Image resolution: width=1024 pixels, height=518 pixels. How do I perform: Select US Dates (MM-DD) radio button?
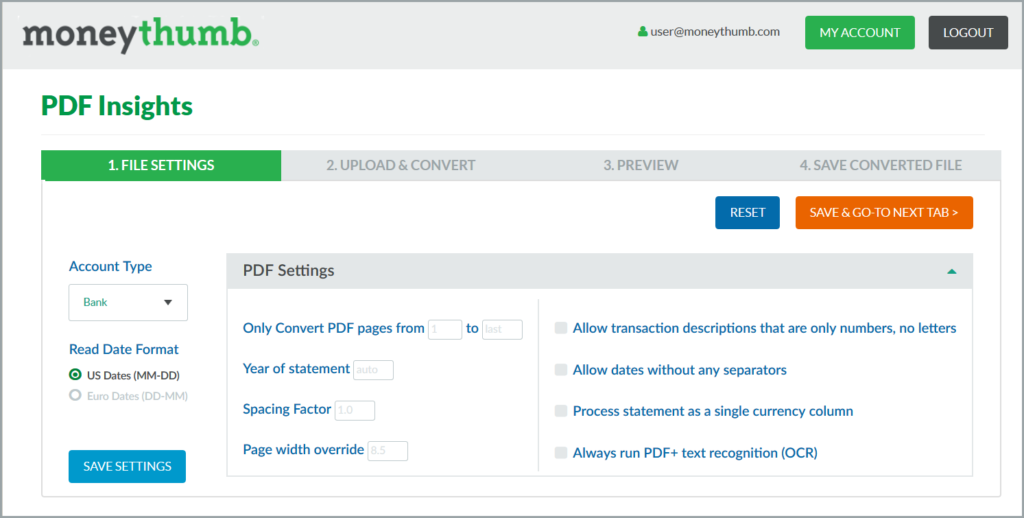coord(75,375)
